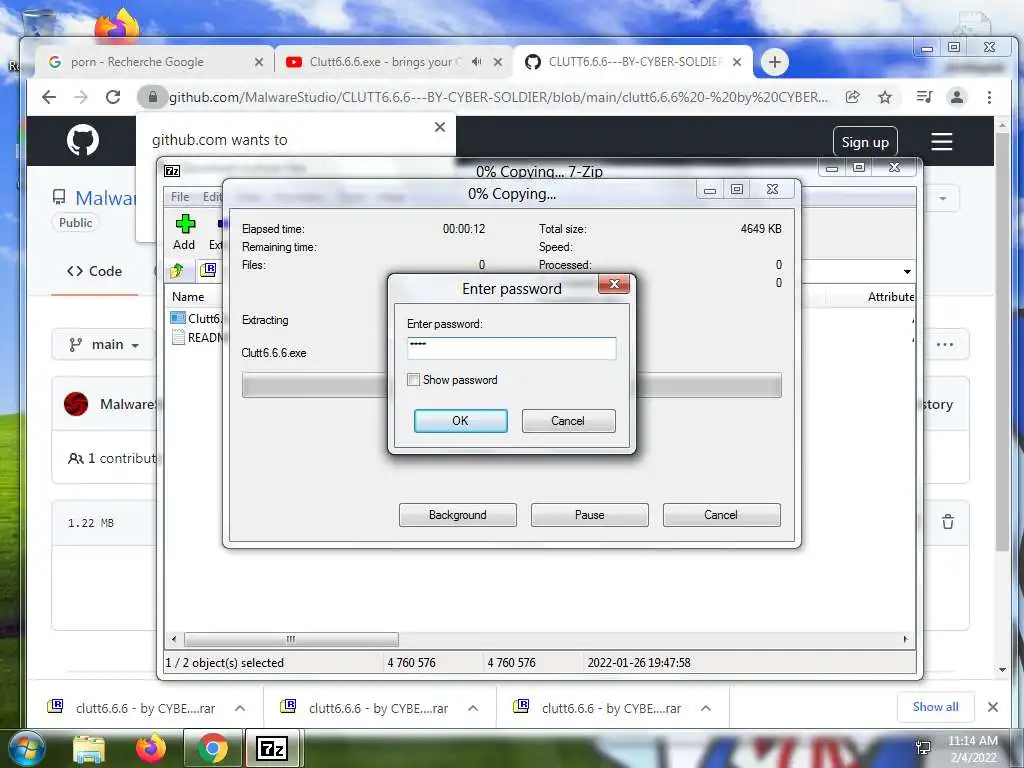Focus the Enter password text field
1024x768 pixels.
[x=511, y=348]
